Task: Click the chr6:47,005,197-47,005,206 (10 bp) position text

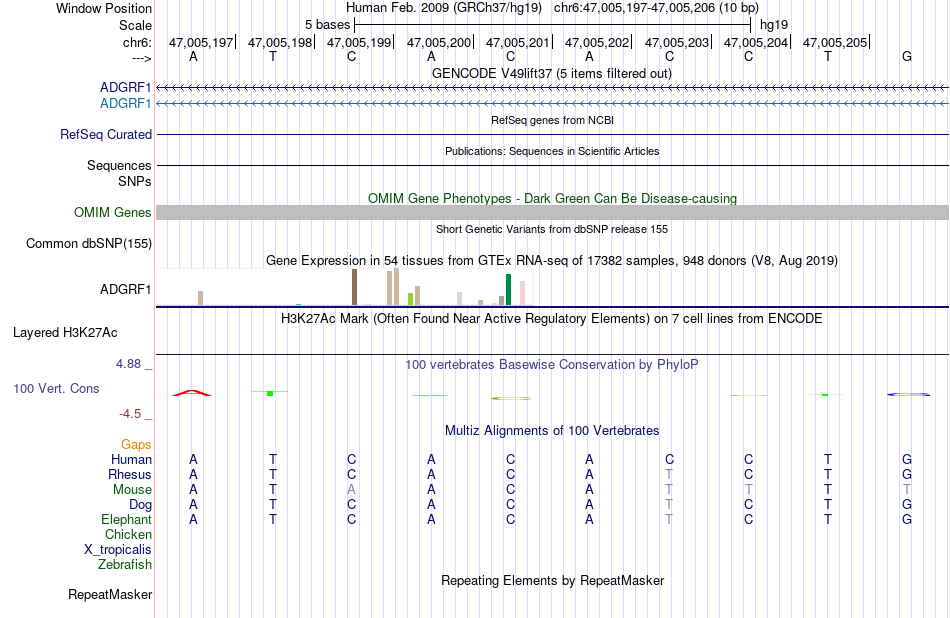Action: [x=656, y=8]
